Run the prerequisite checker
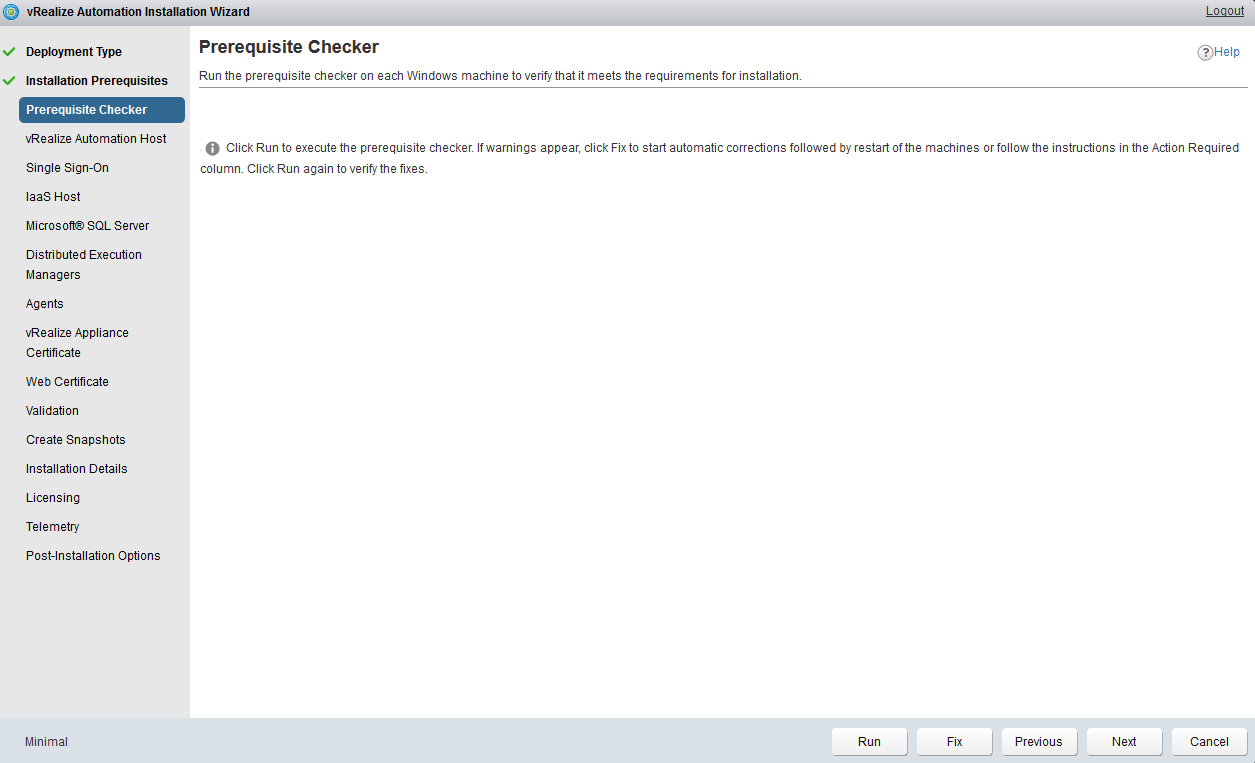1255x763 pixels. 869,742
